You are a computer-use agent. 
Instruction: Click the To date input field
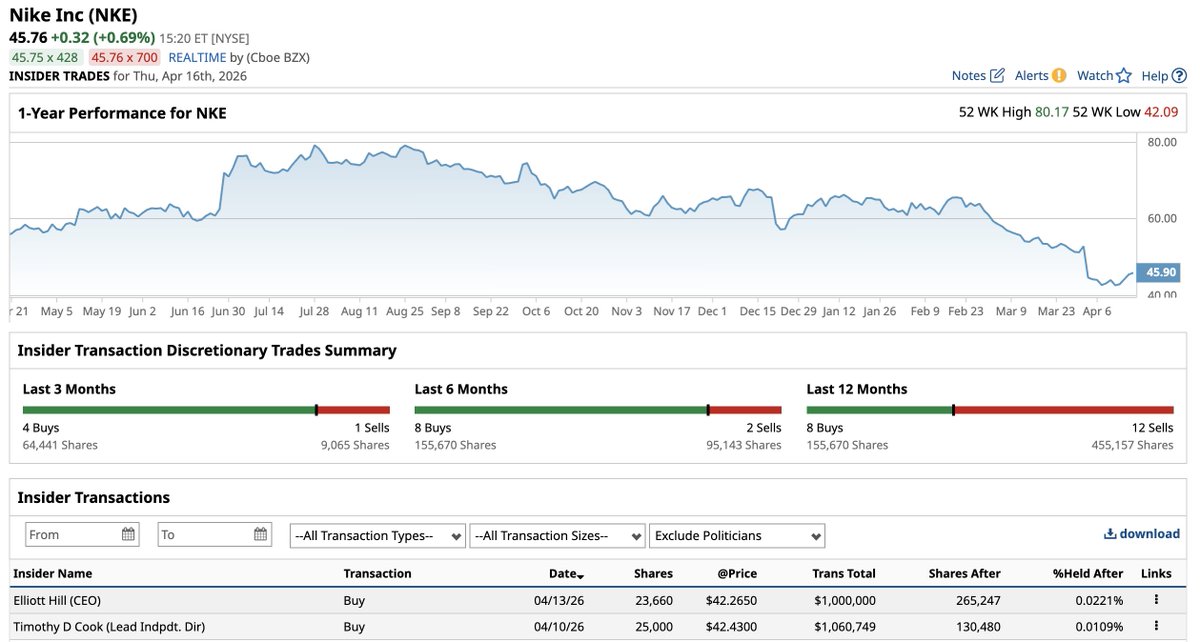(214, 534)
